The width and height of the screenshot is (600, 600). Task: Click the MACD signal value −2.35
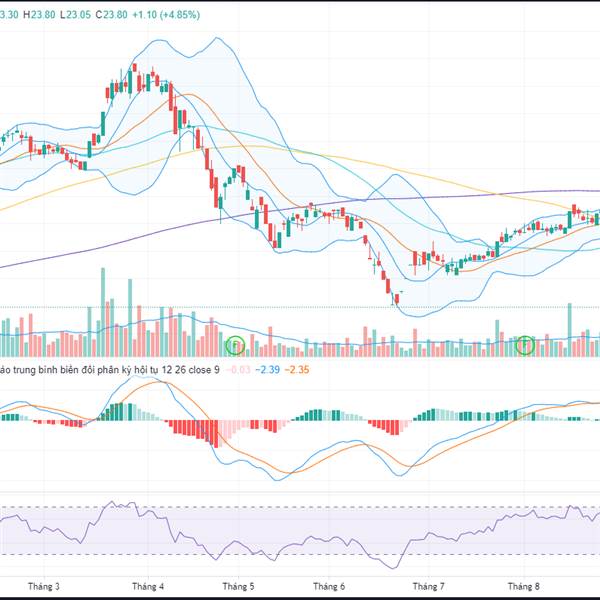[x=297, y=370]
